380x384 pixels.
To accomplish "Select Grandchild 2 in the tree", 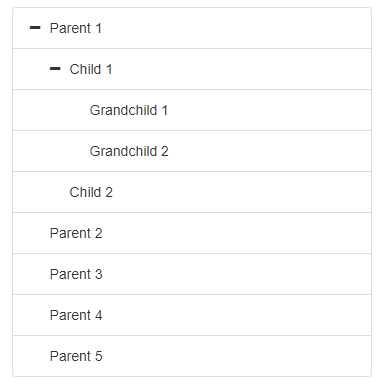I will [192, 151].
